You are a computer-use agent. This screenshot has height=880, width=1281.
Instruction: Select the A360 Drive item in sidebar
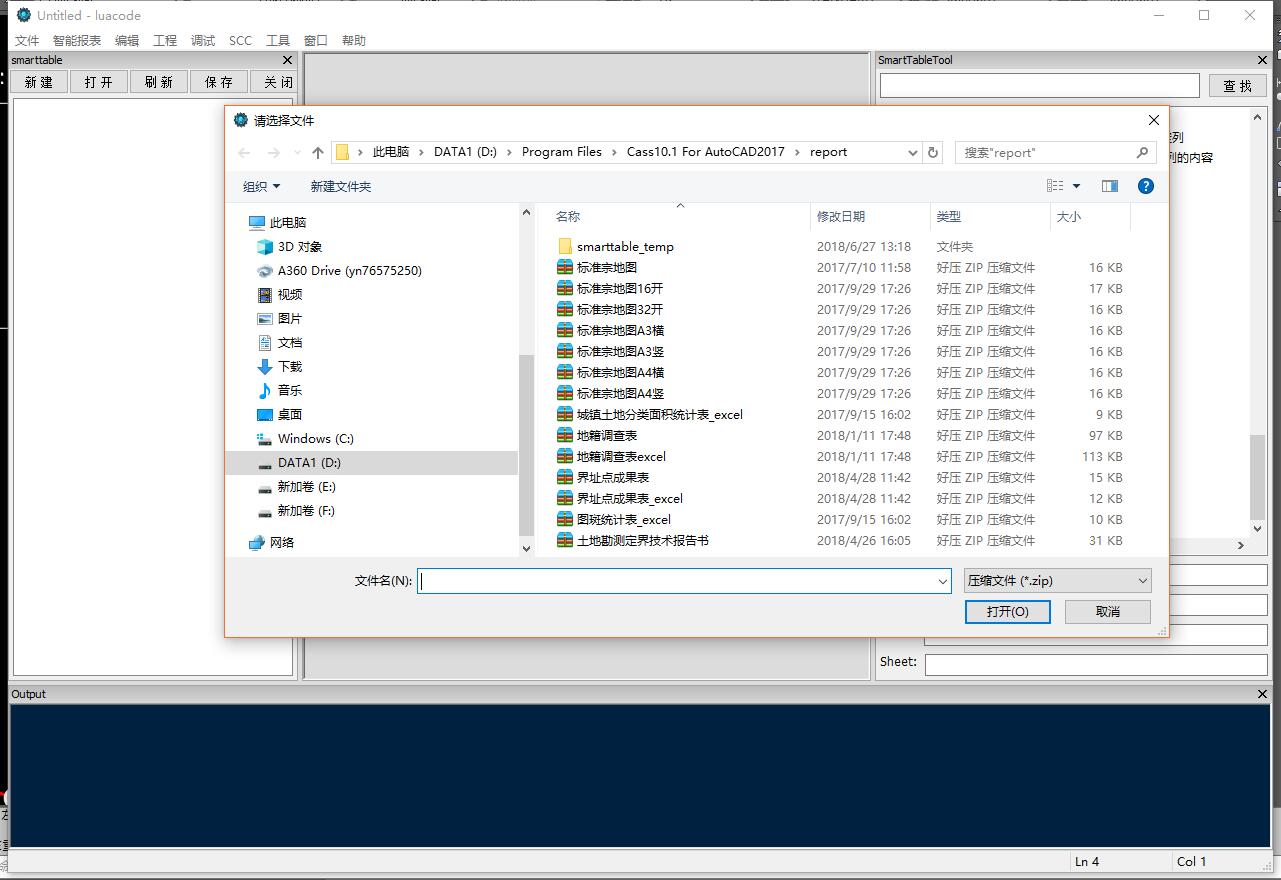(349, 270)
